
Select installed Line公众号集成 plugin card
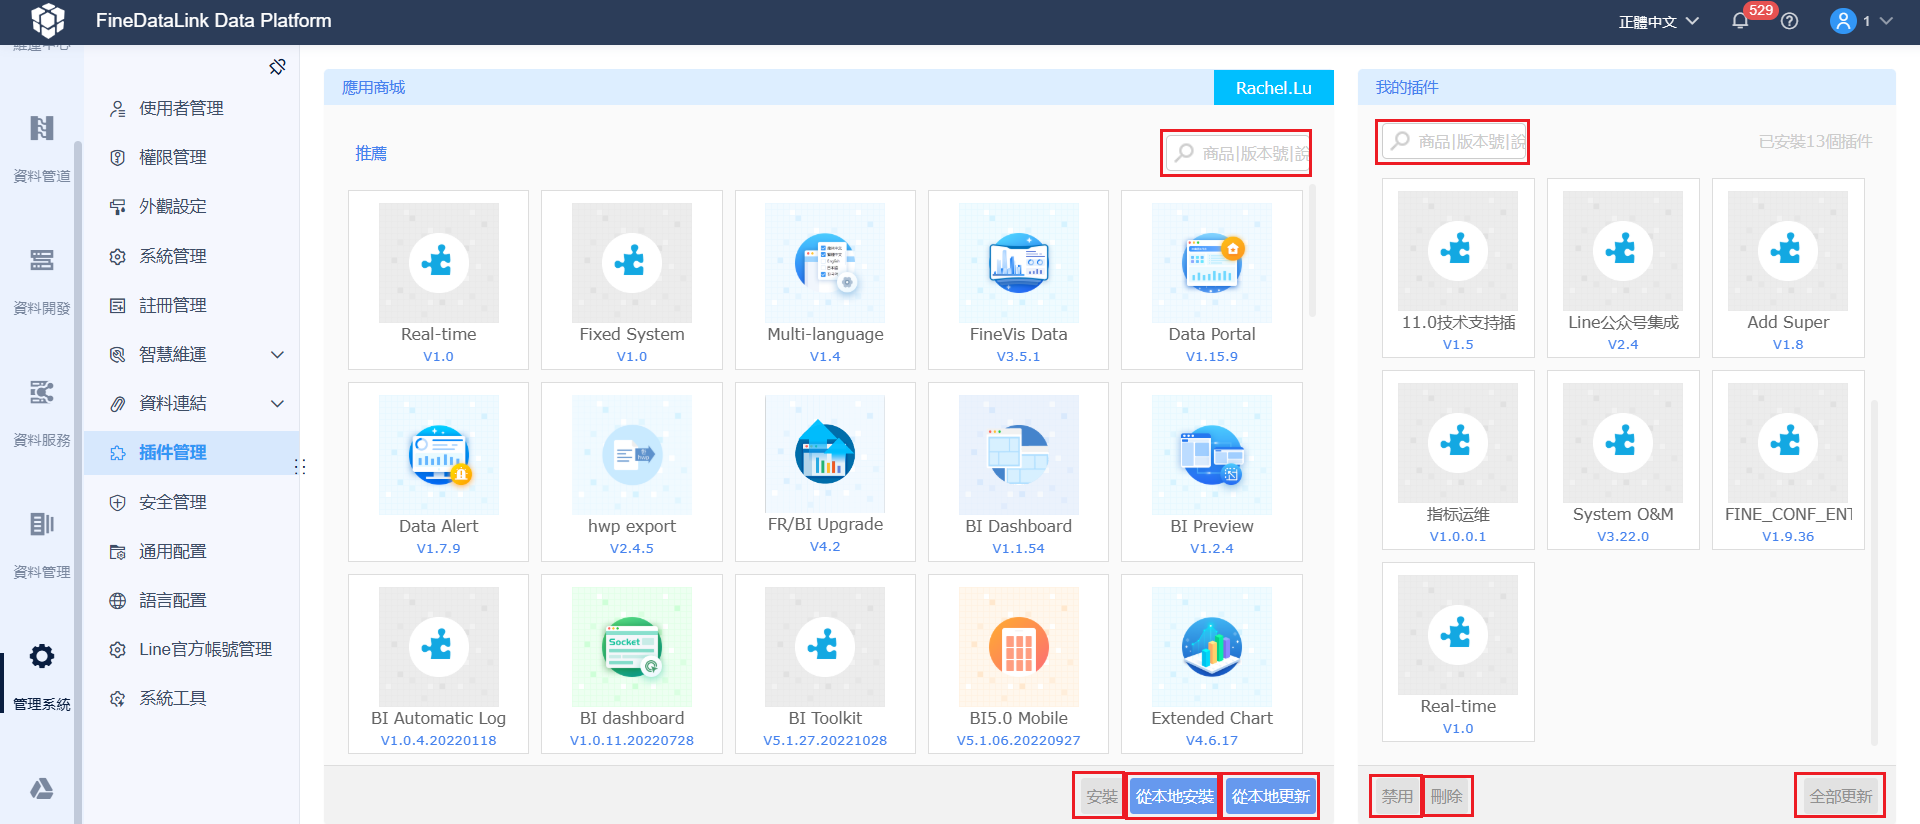tap(1623, 268)
